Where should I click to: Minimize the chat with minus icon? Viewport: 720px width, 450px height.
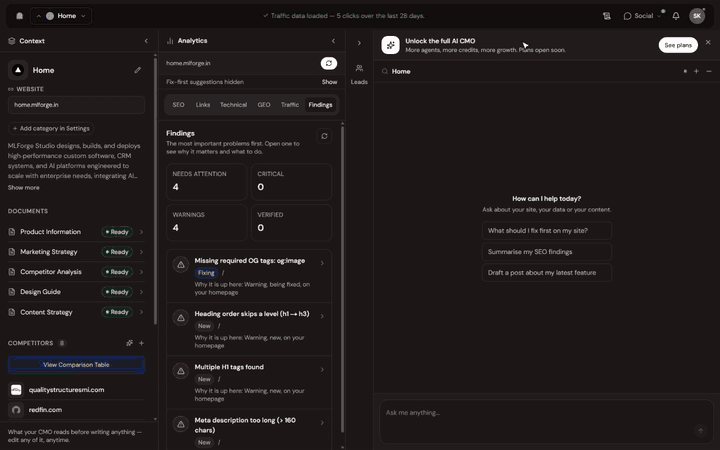pos(709,71)
